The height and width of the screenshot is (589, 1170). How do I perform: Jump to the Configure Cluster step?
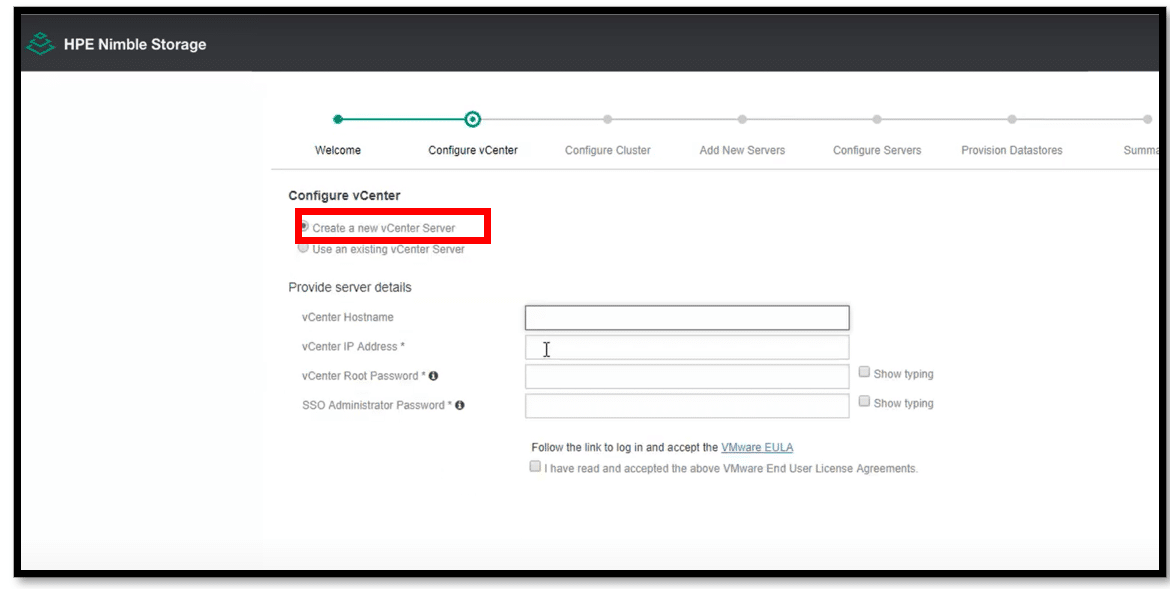[607, 150]
